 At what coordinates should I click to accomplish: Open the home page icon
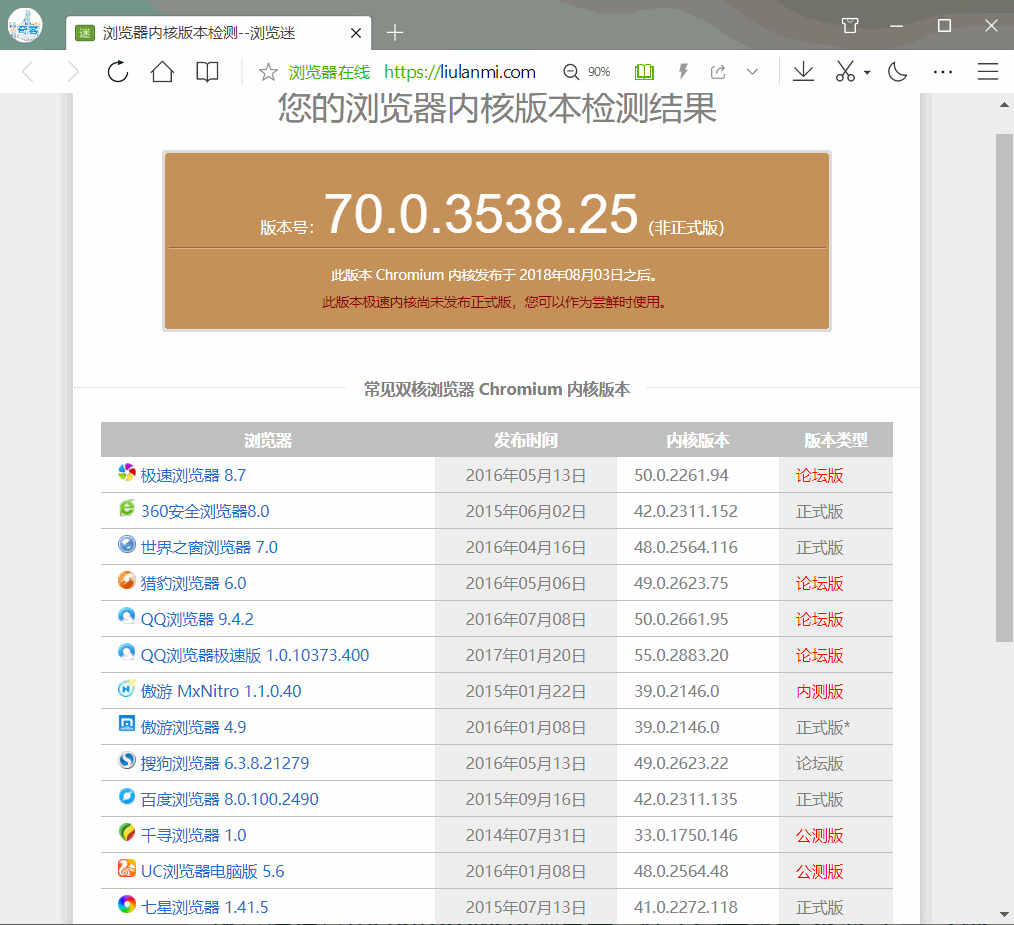(162, 71)
